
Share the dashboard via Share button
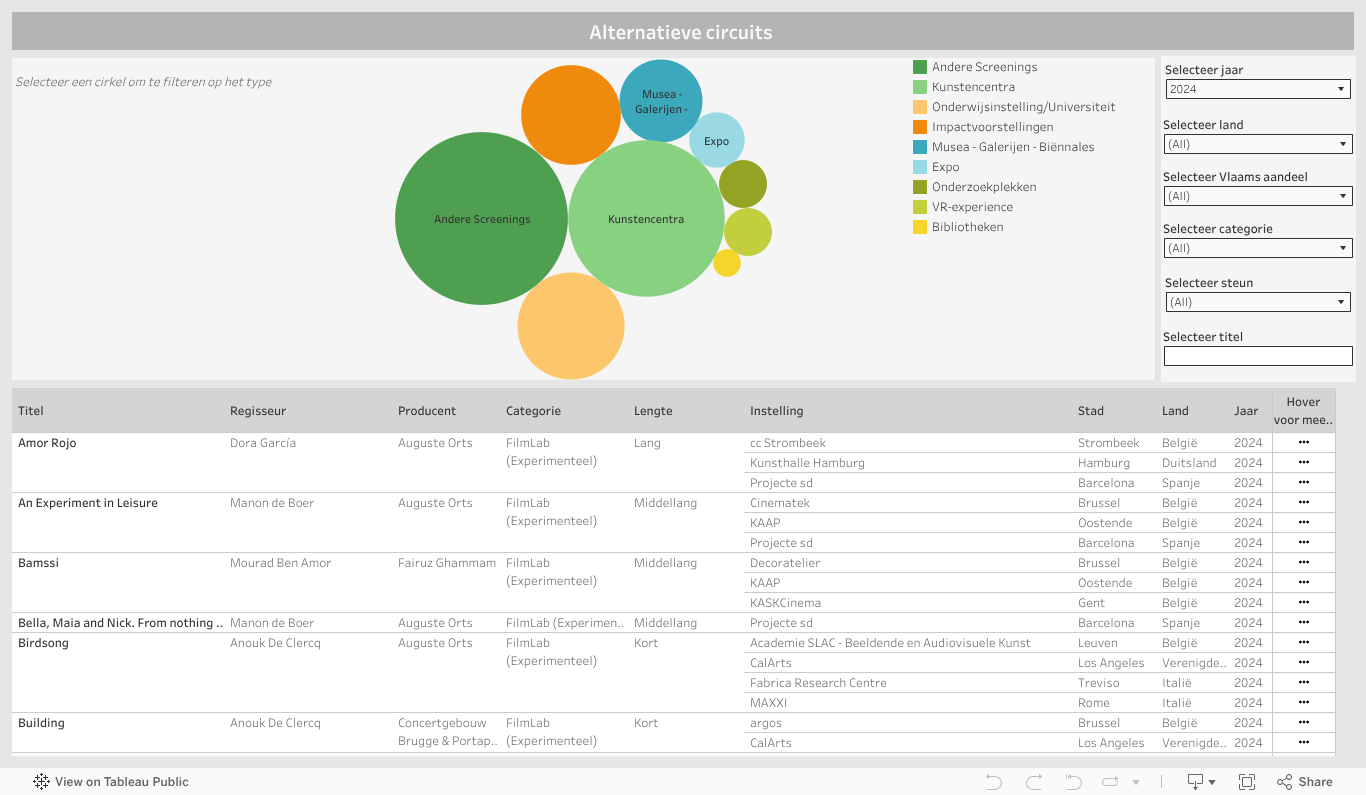1304,782
